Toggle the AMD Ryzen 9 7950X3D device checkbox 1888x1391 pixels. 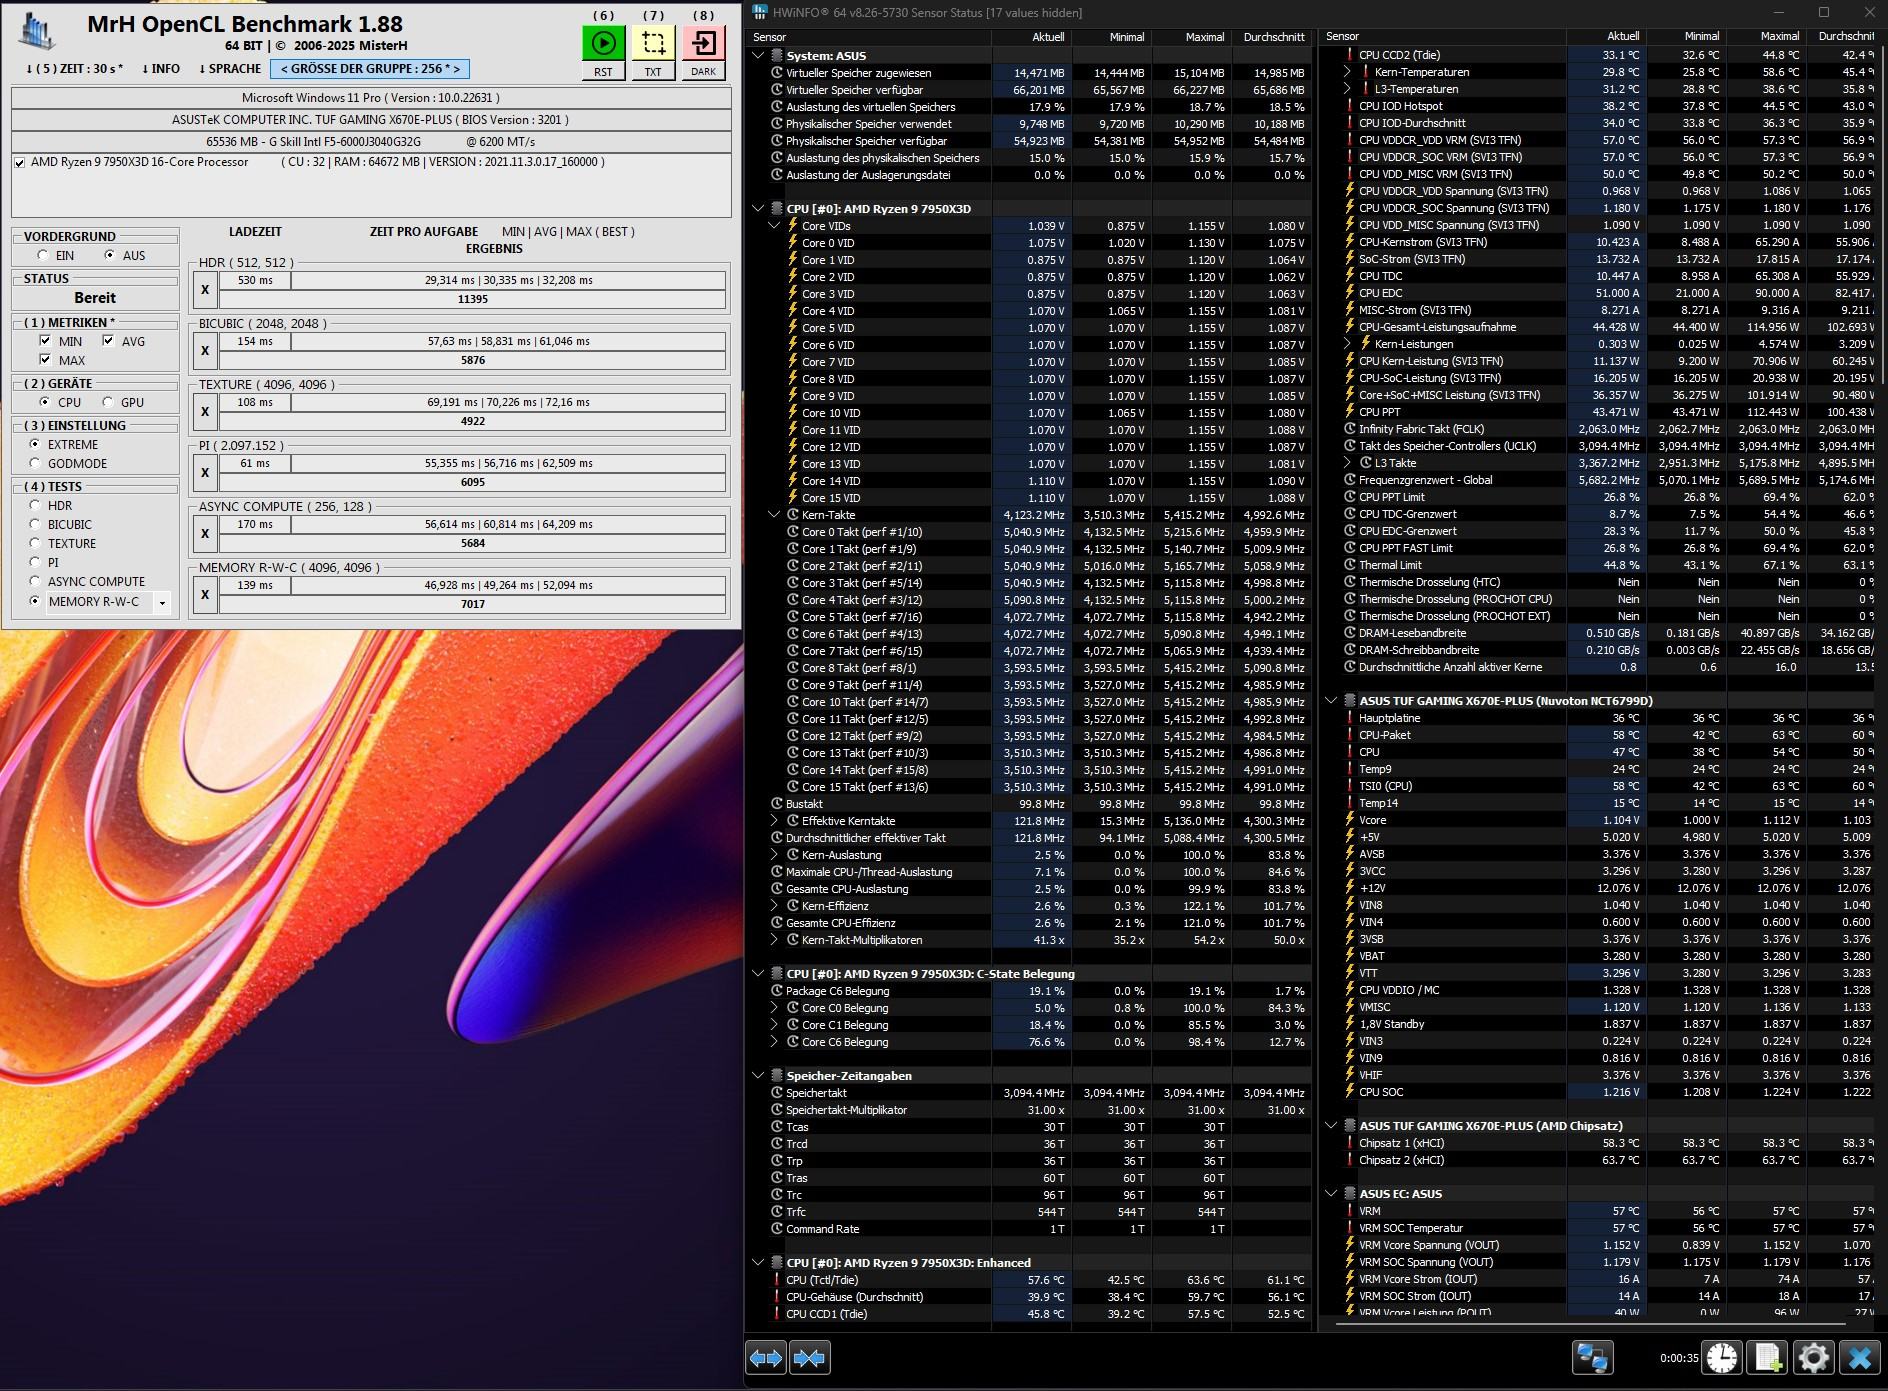pyautogui.click(x=20, y=162)
